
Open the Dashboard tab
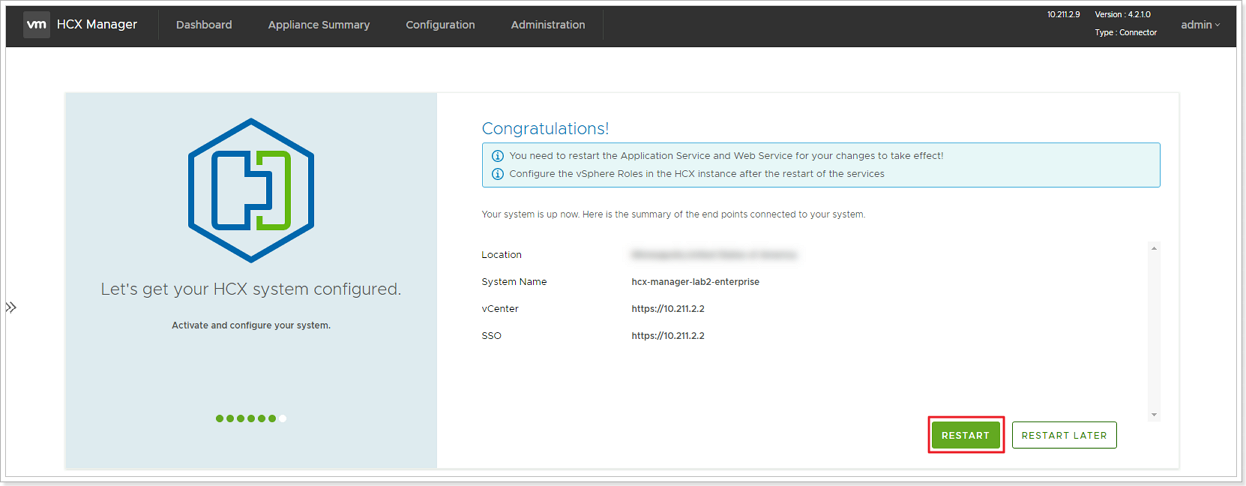(204, 25)
